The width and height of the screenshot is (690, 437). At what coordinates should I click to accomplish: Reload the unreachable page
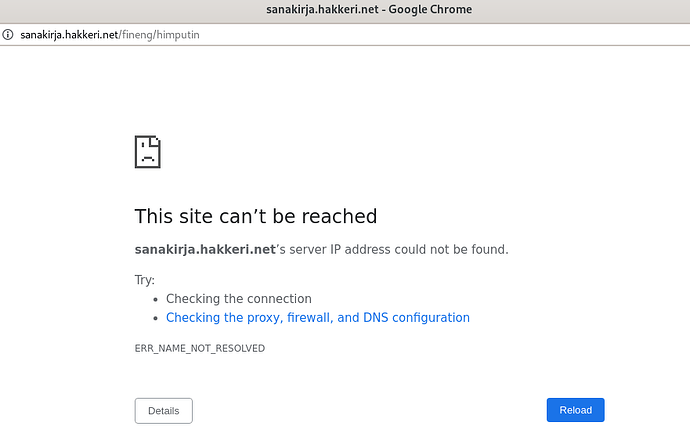coord(575,410)
